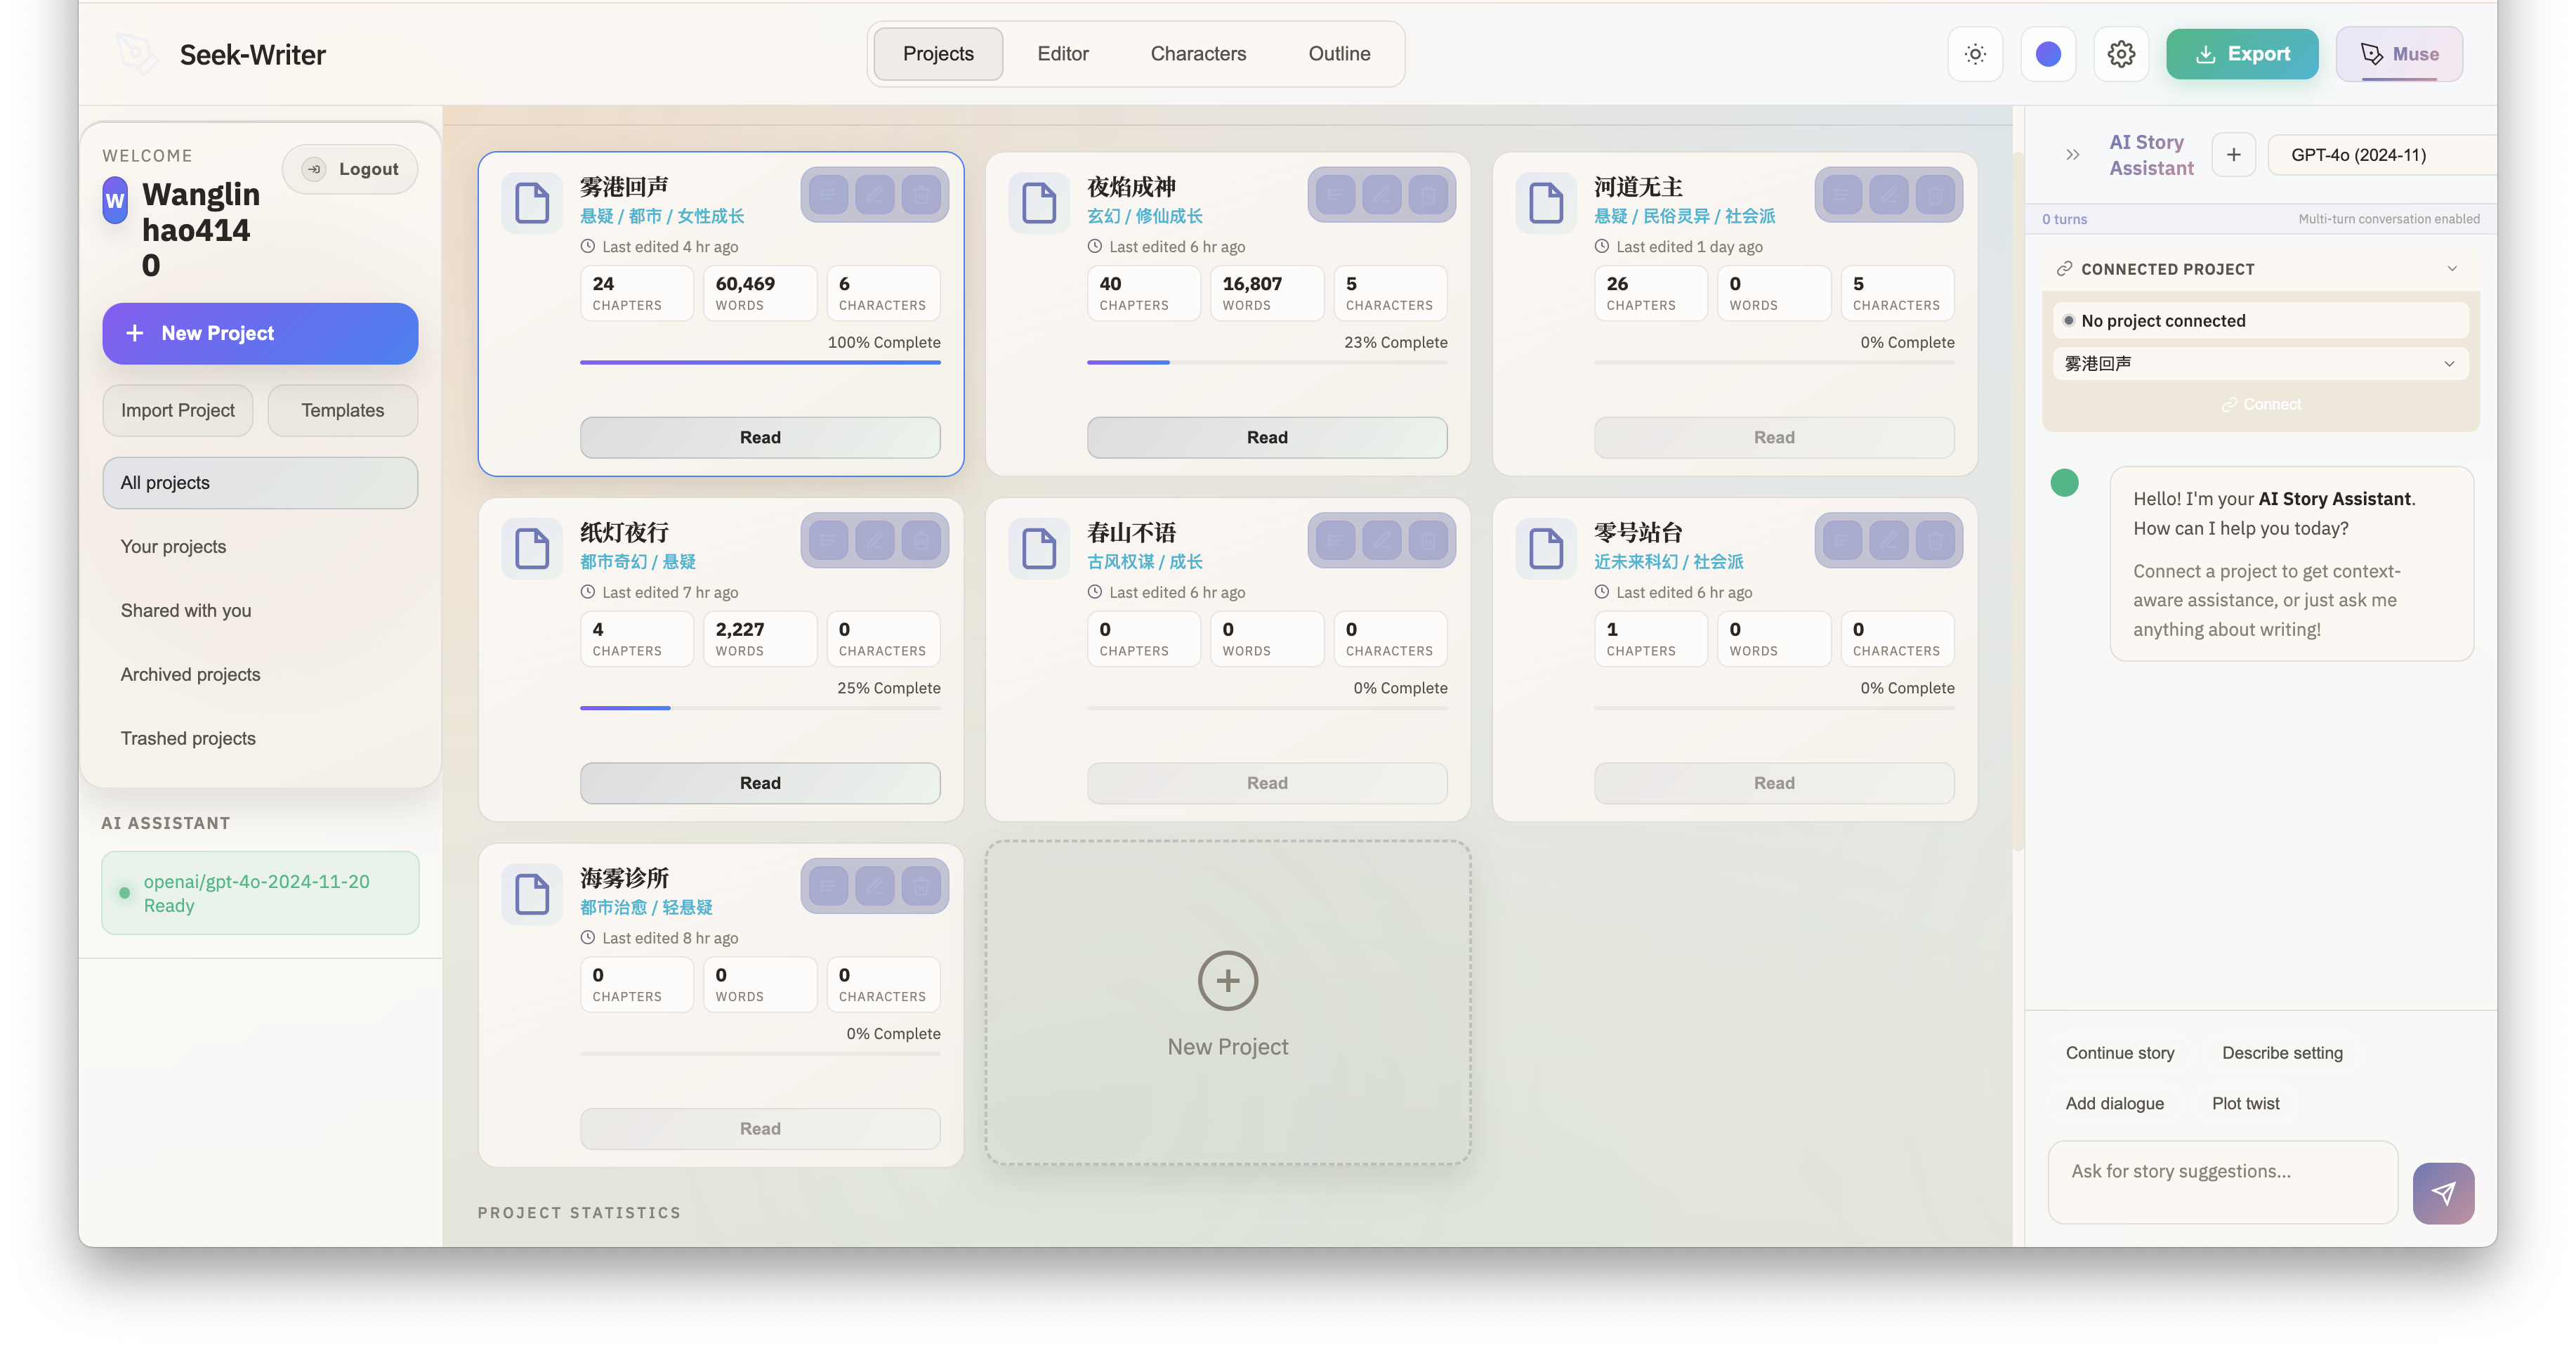Click Read on the 雾港回声 card
The image size is (2576, 1351).
click(x=760, y=438)
